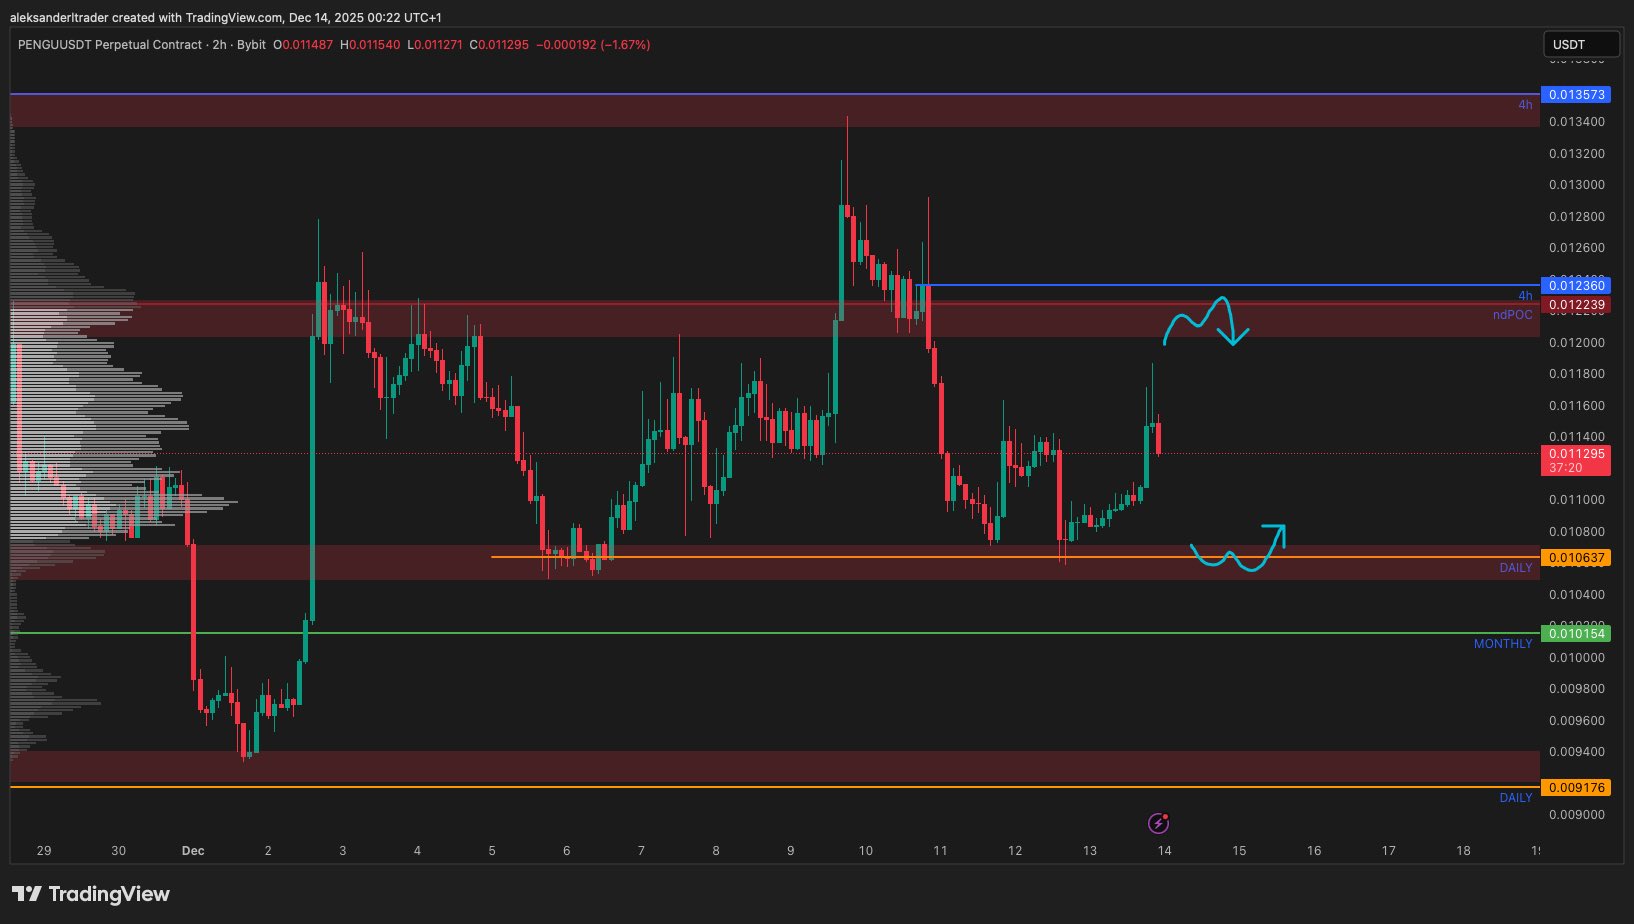This screenshot has height=924, width=1634.
Task: Click the top red supply zone rectangle
Action: pyautogui.click(x=775, y=111)
